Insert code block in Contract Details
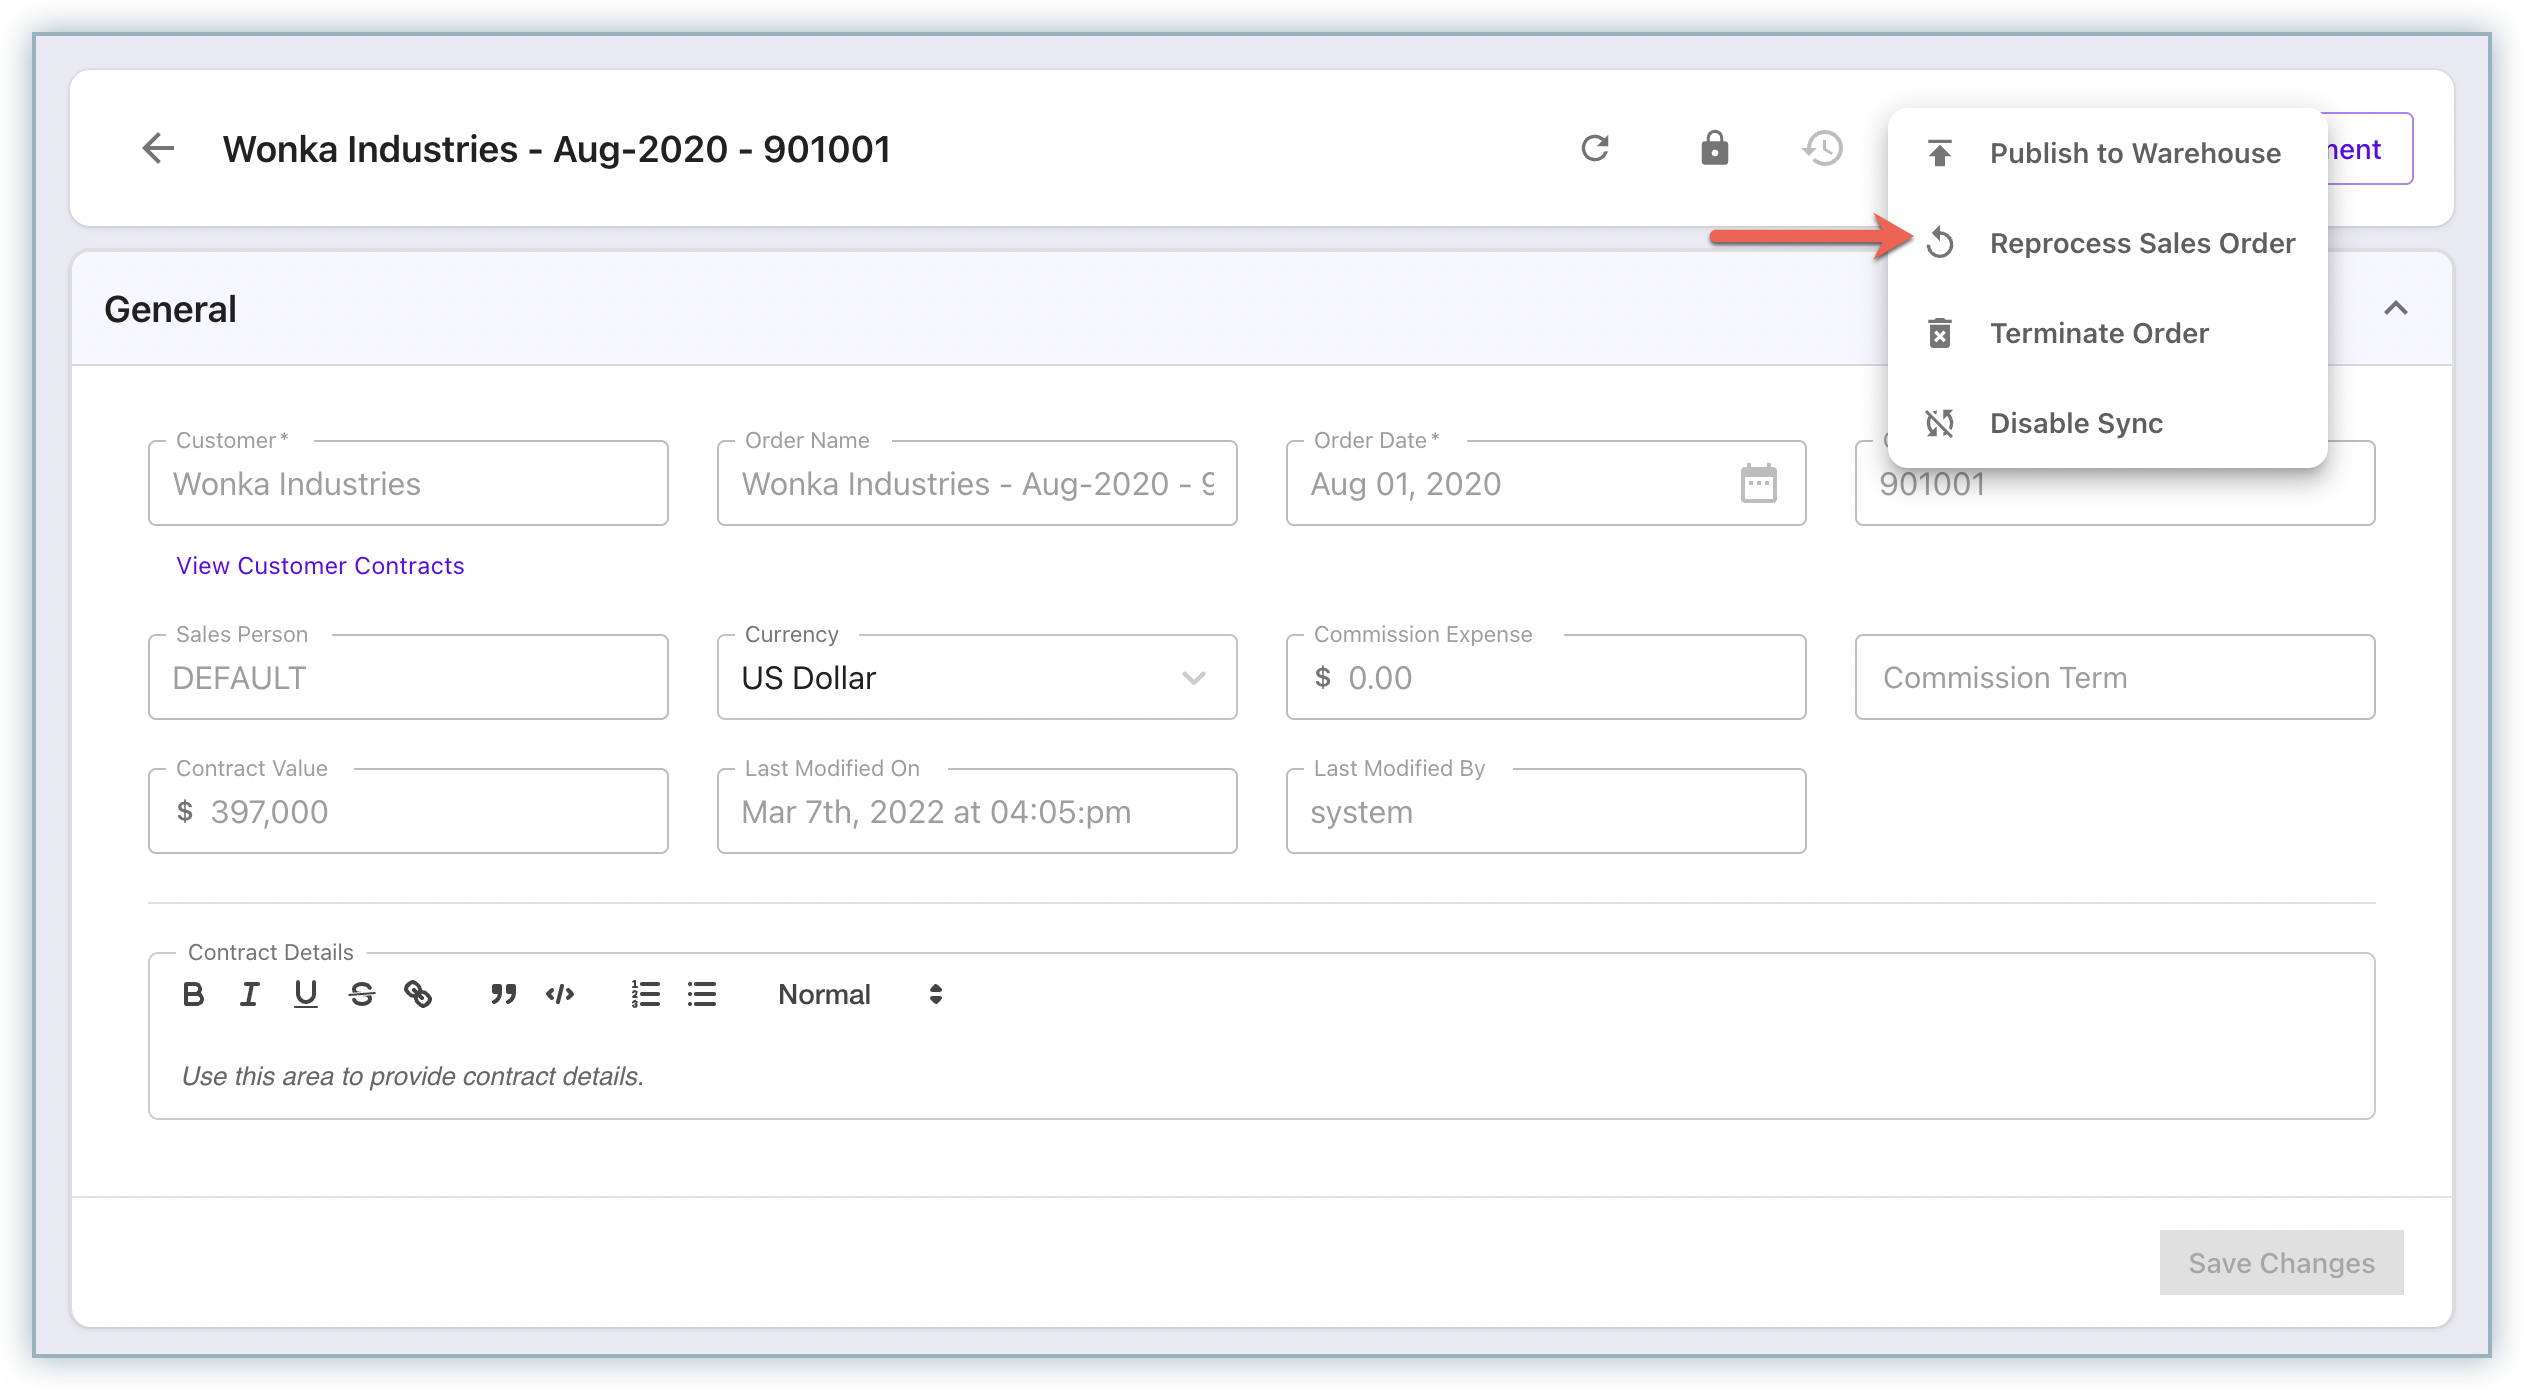2524x1390 pixels. [560, 994]
